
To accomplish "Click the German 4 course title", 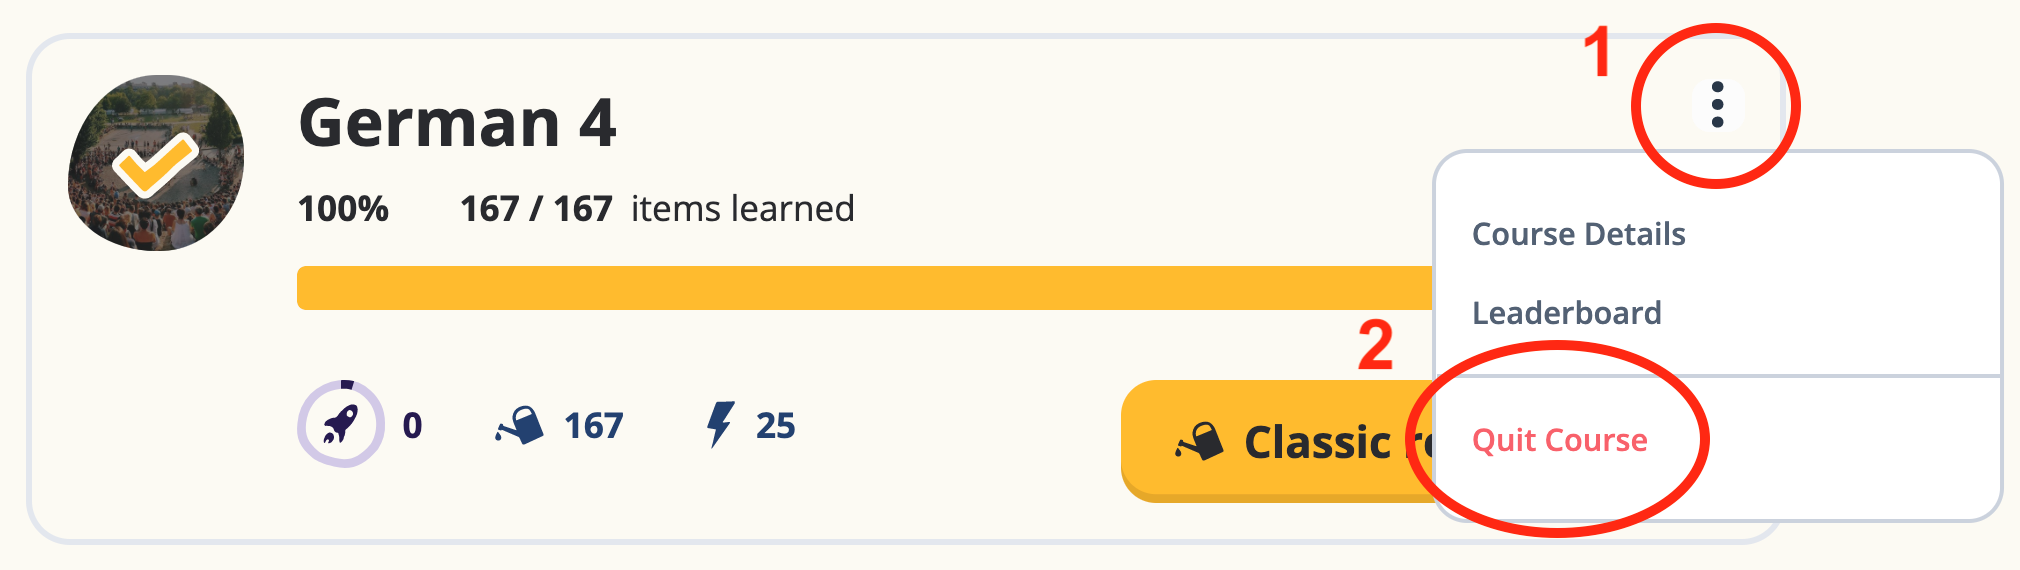I will [x=457, y=124].
